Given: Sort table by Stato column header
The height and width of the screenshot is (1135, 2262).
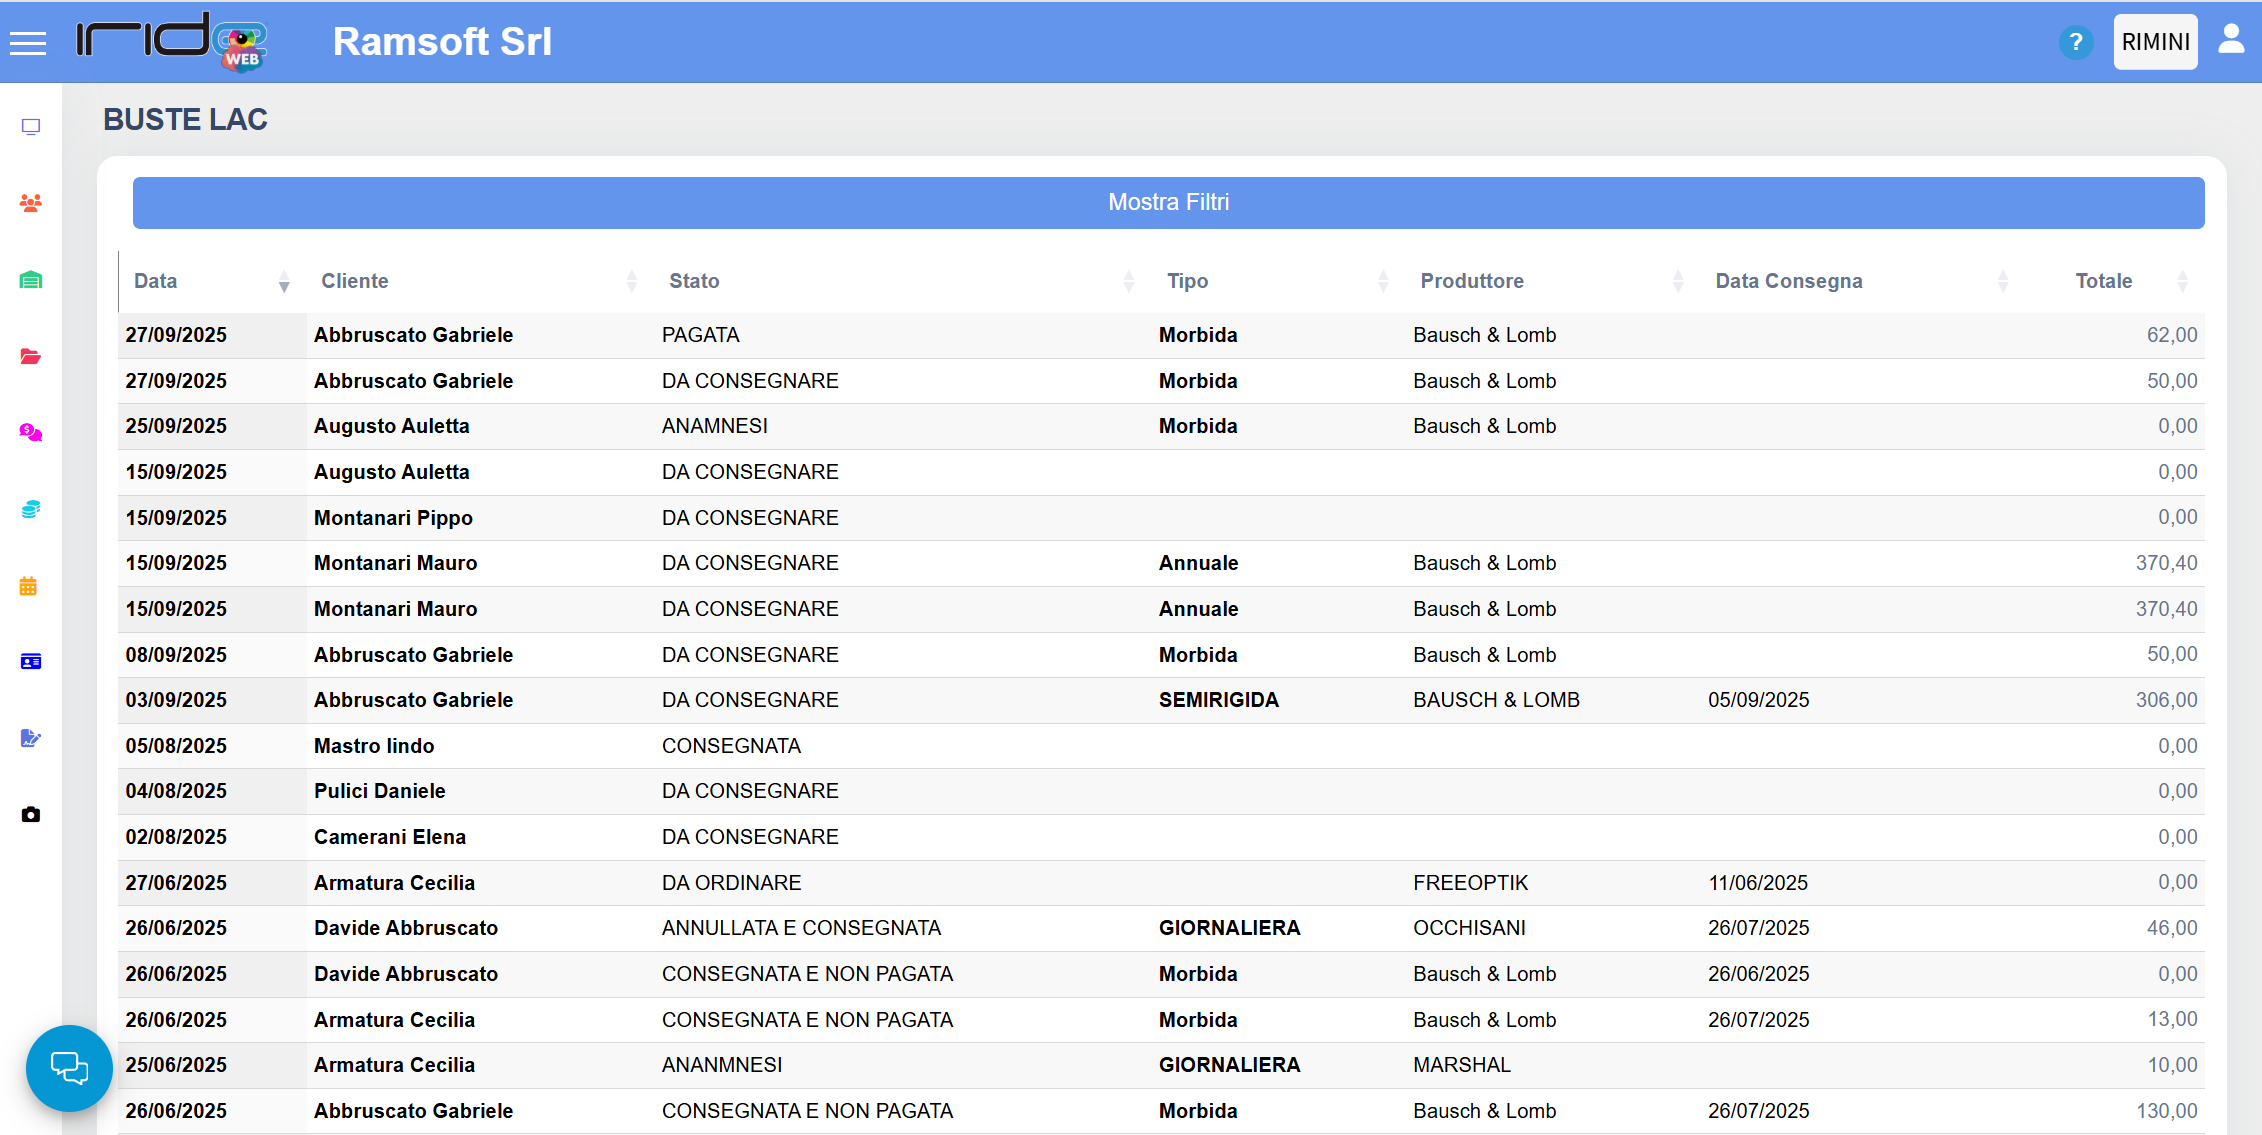Looking at the screenshot, I should pyautogui.click(x=694, y=281).
